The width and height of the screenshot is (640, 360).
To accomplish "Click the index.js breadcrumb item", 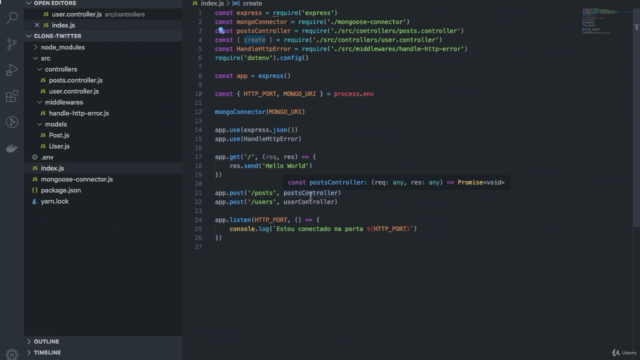I will pyautogui.click(x=212, y=3).
